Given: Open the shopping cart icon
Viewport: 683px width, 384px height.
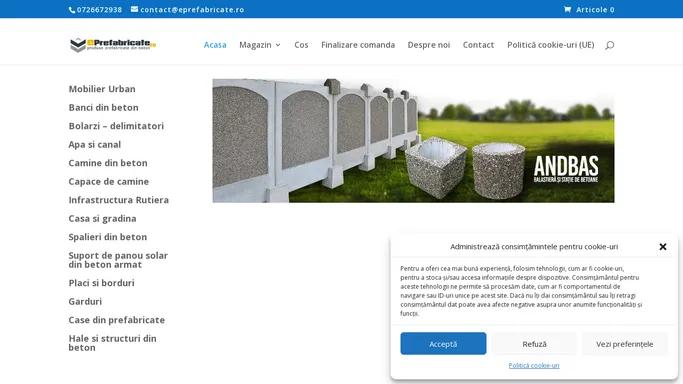Looking at the screenshot, I should pyautogui.click(x=567, y=9).
